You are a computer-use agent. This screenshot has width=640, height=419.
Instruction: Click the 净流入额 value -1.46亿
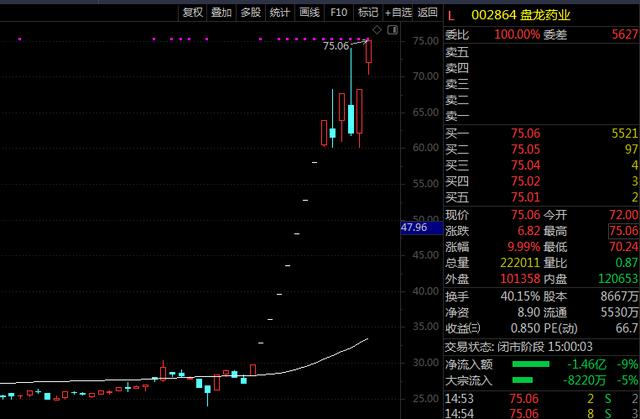tap(587, 364)
